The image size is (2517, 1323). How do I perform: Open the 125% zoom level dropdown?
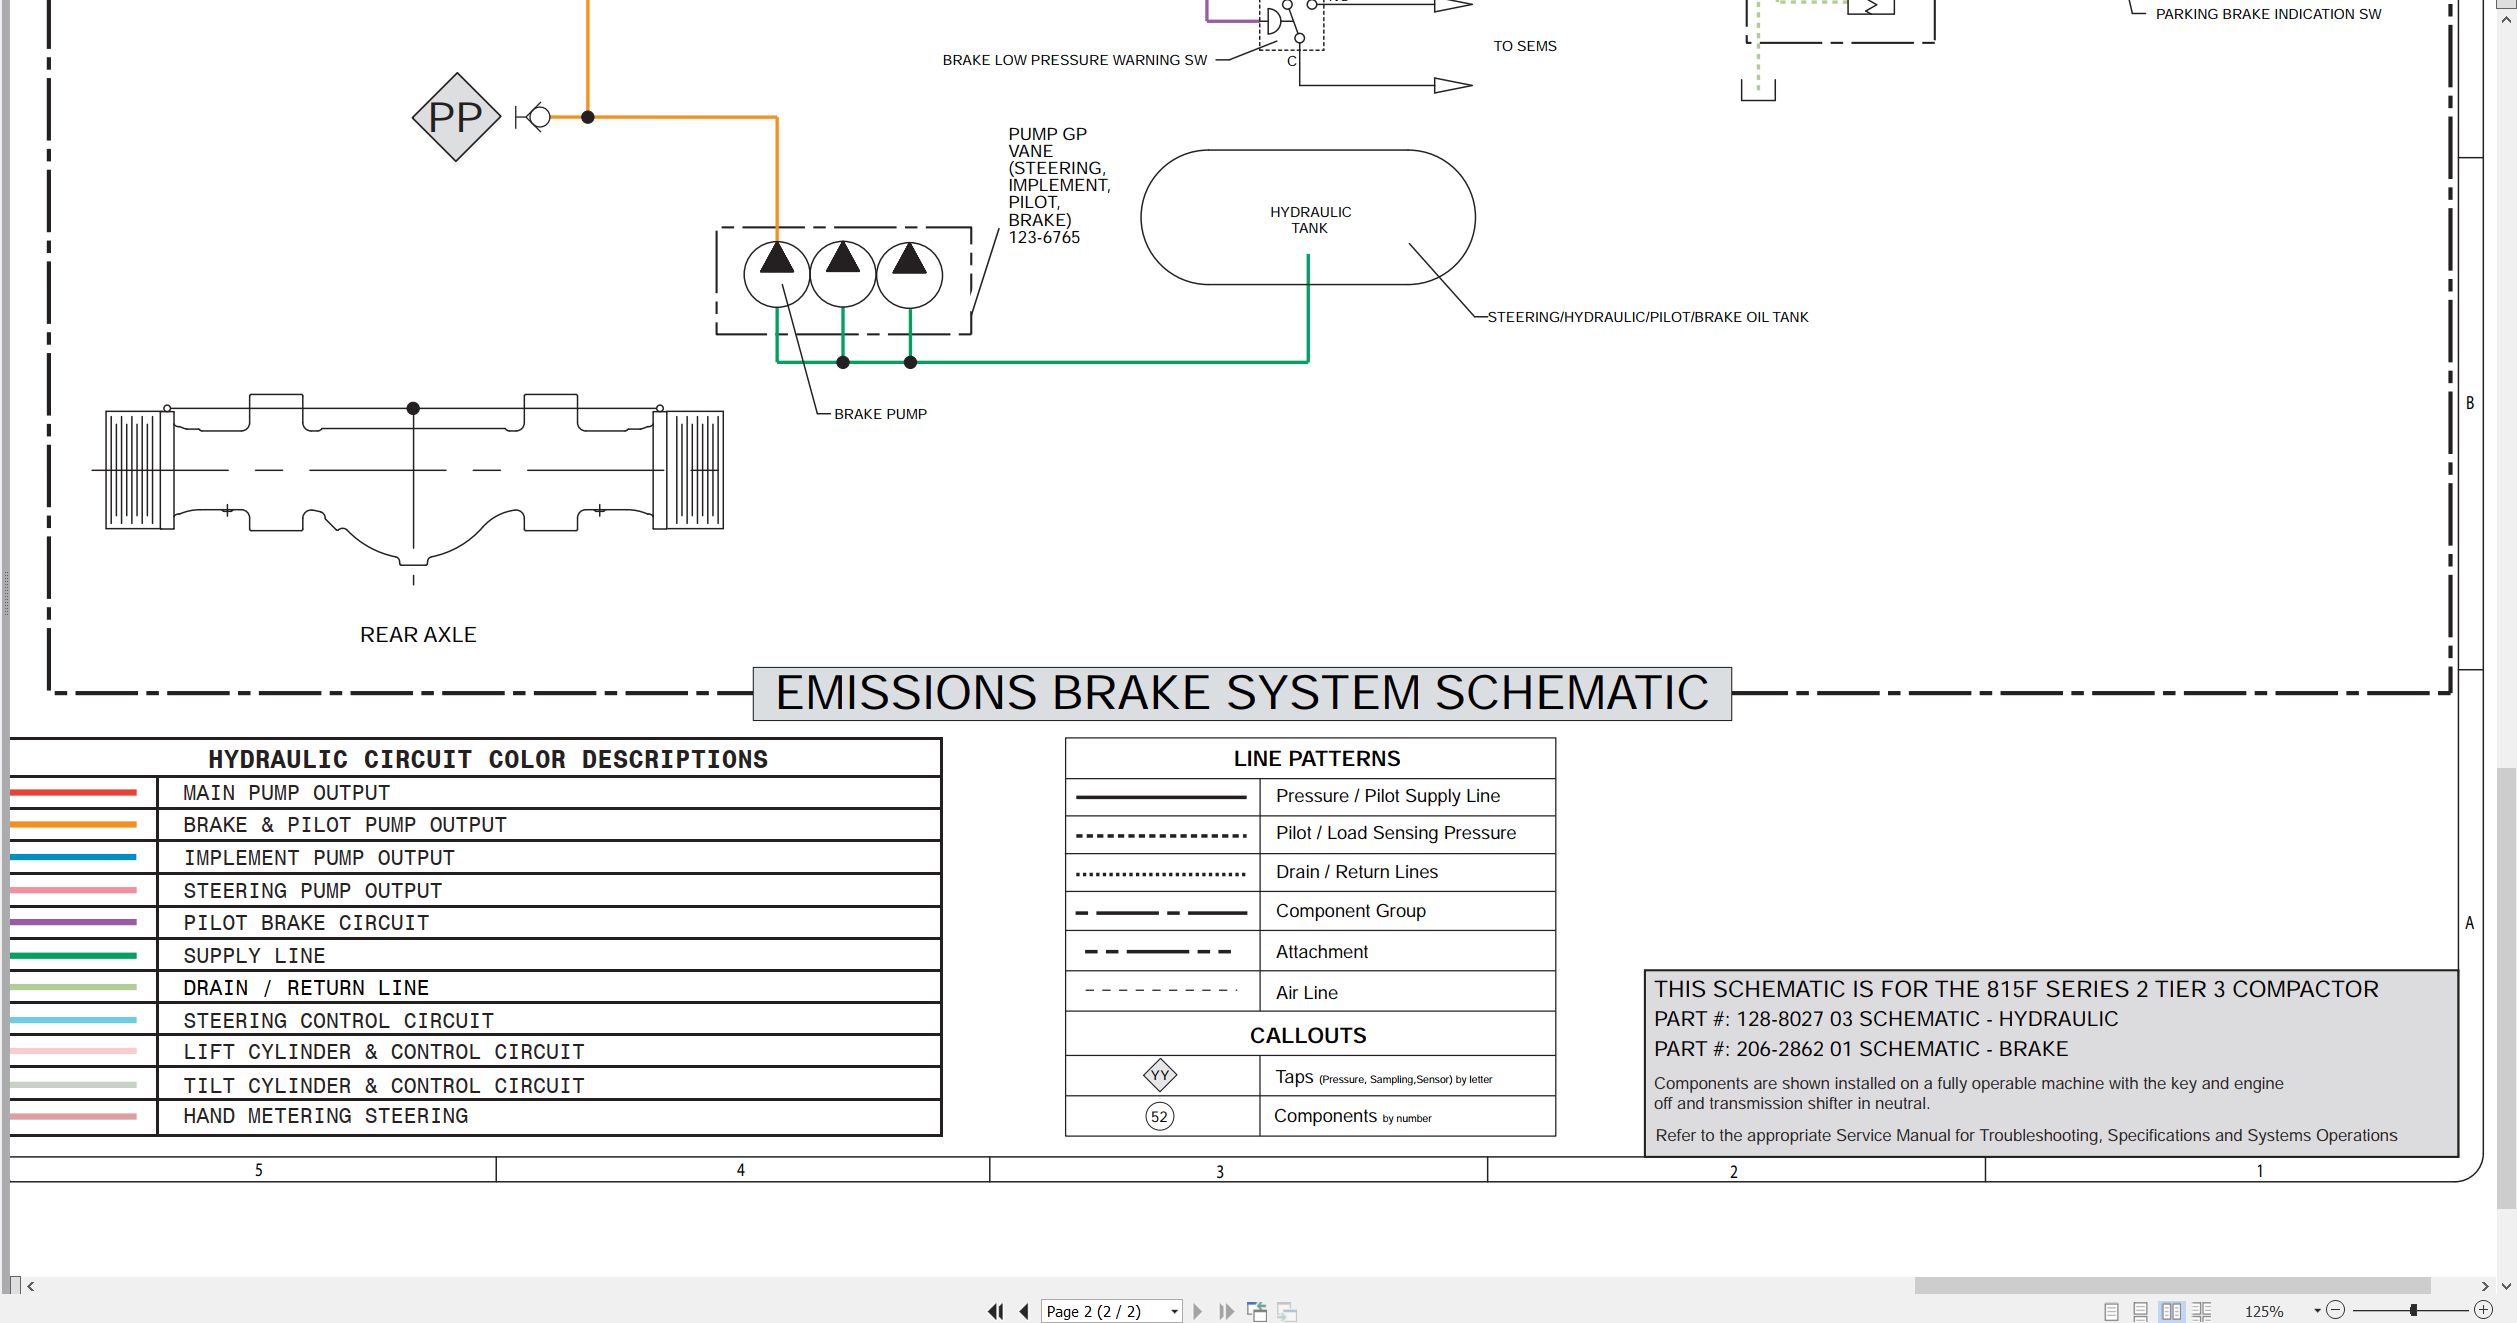click(x=2317, y=1311)
